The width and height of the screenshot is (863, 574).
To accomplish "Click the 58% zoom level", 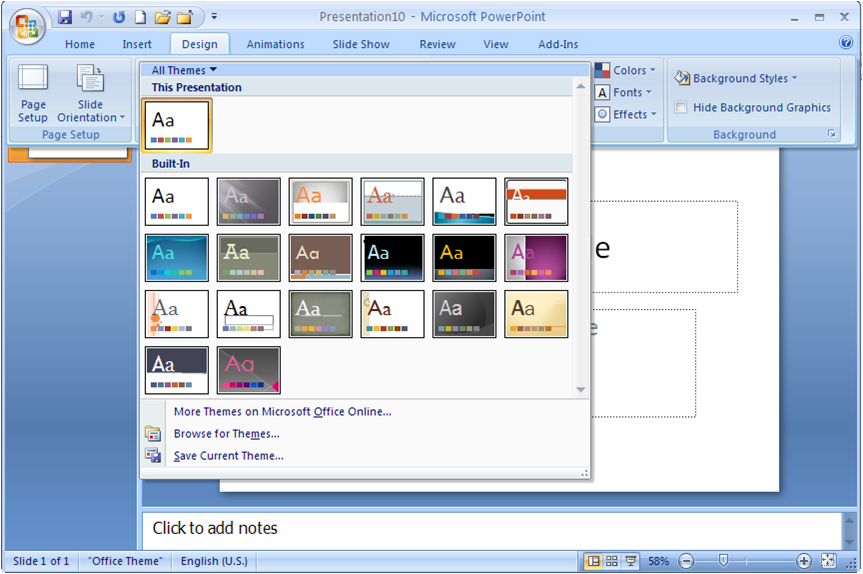I will click(x=658, y=561).
